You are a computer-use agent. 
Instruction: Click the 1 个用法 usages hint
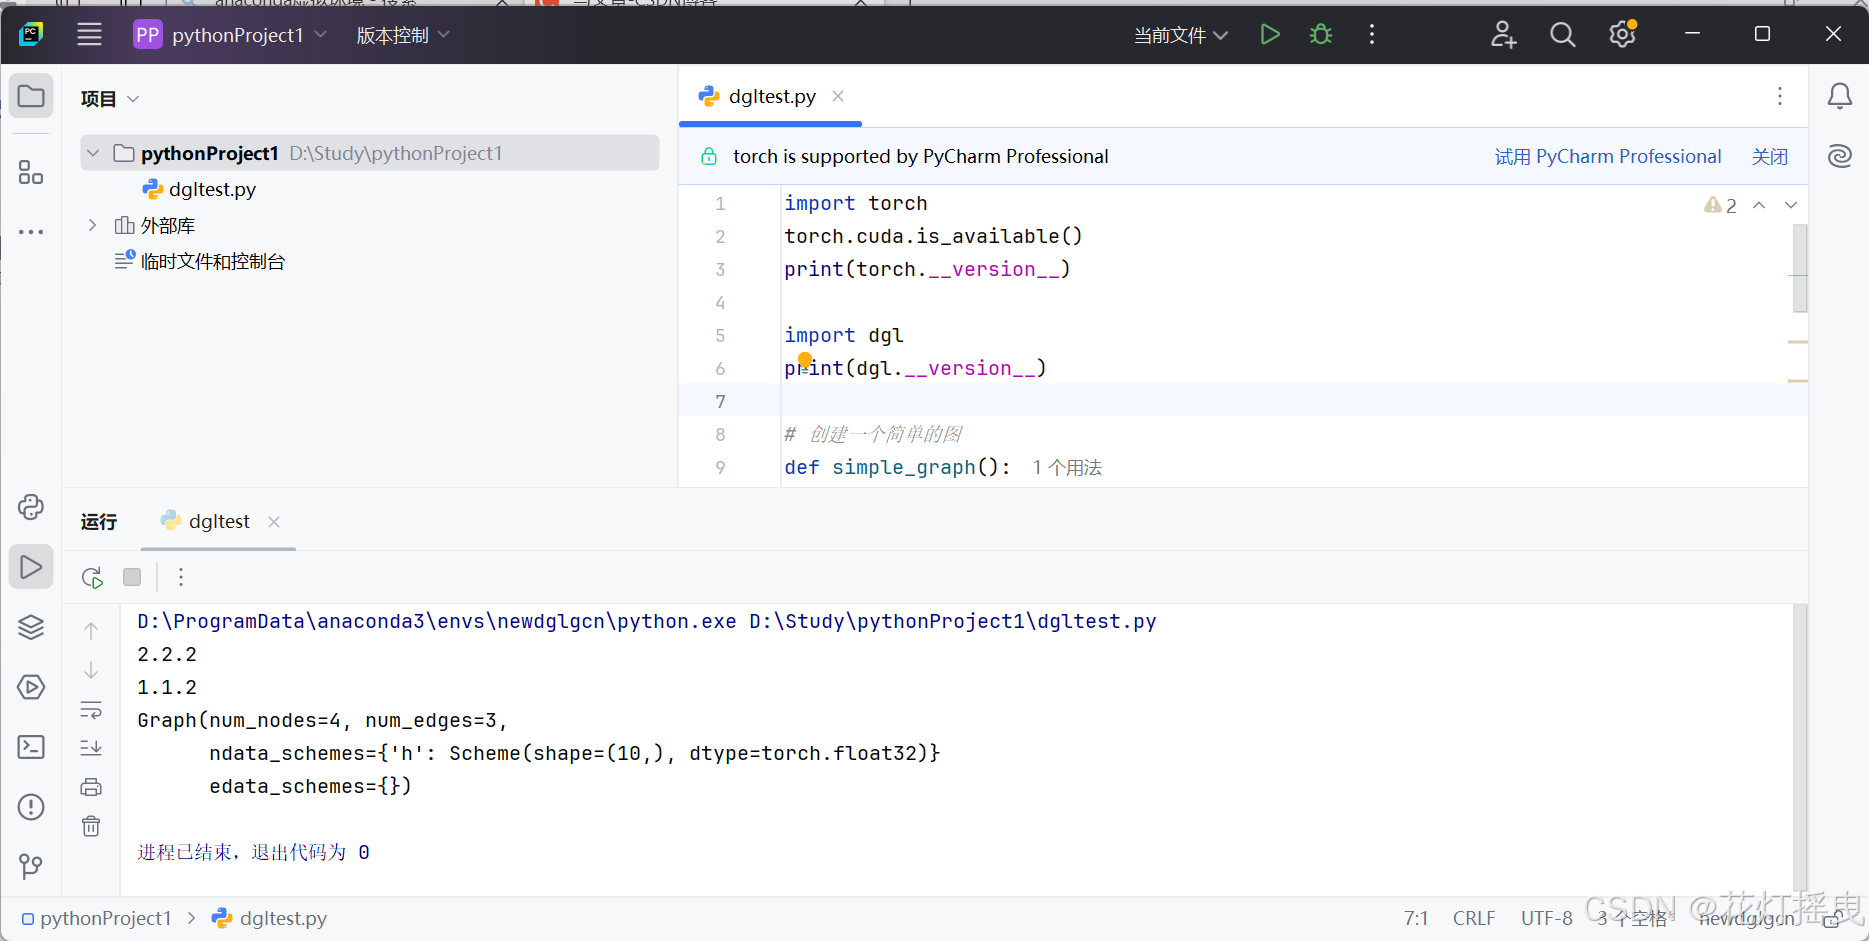pyautogui.click(x=1067, y=467)
